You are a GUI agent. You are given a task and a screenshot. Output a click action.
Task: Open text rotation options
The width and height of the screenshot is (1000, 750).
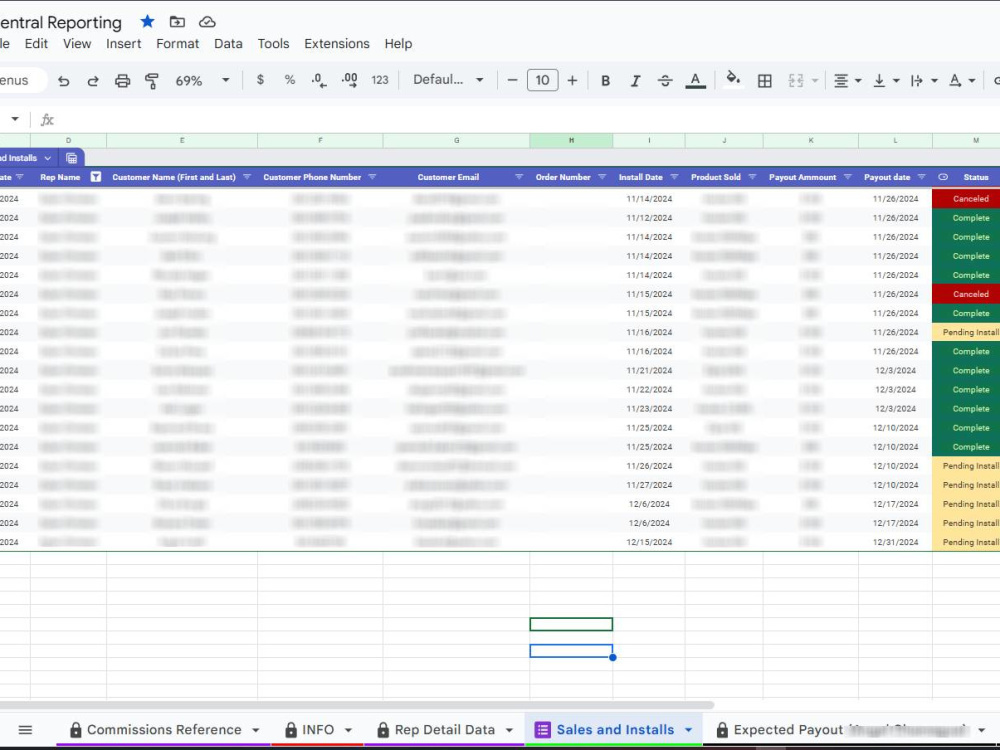[x=962, y=80]
